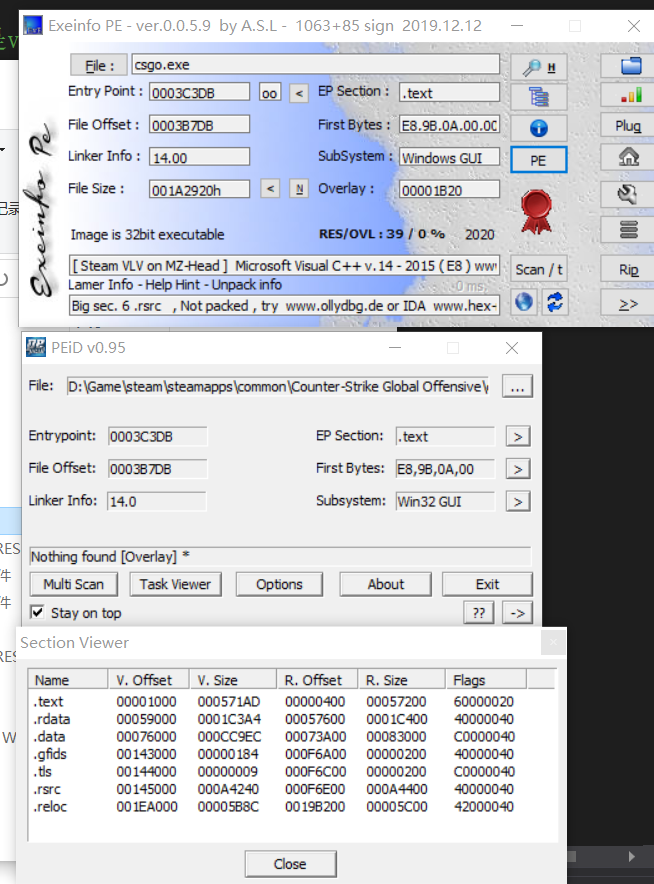654x884 pixels.
Task: Click the ?? button in PEiD
Action: click(479, 613)
